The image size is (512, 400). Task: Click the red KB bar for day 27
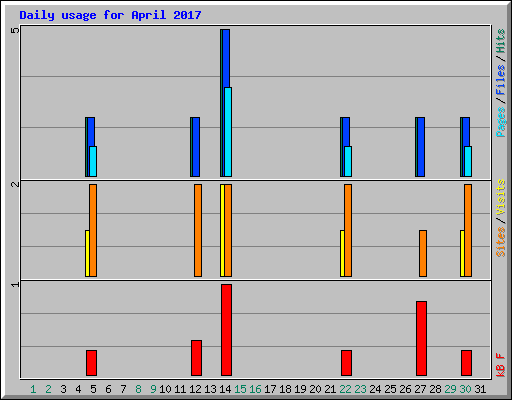click(x=421, y=338)
